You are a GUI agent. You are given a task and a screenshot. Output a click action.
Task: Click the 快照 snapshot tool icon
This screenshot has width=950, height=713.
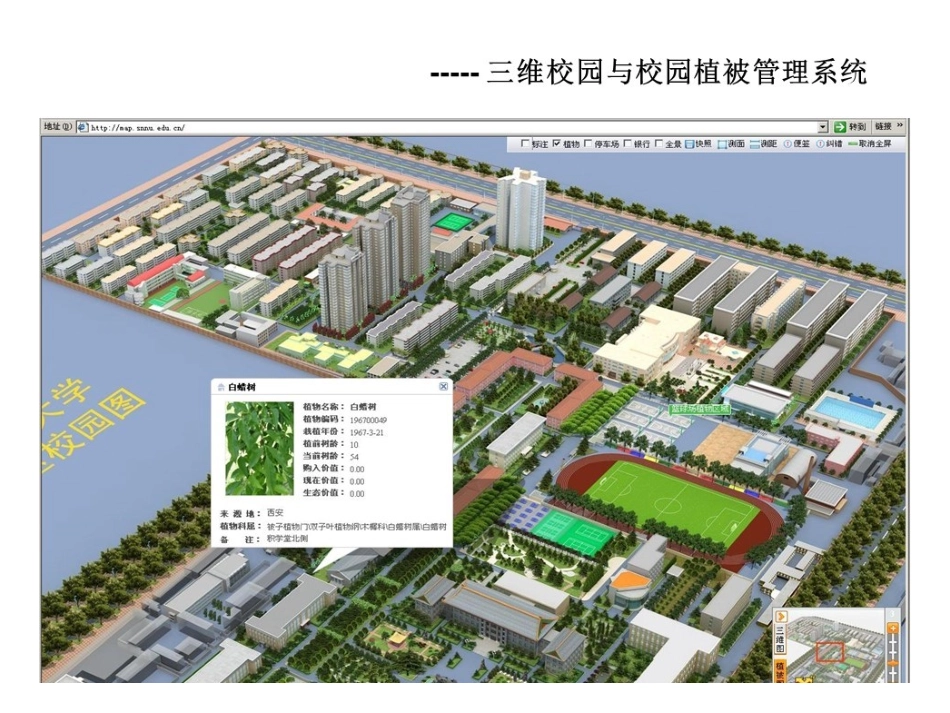(x=690, y=144)
